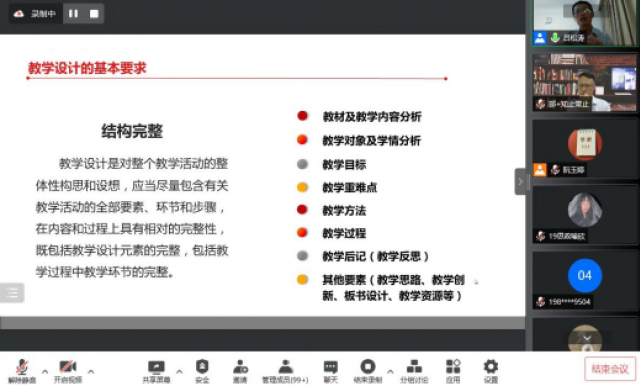Click the red 结束会议 button
The image size is (640, 386).
610,369
